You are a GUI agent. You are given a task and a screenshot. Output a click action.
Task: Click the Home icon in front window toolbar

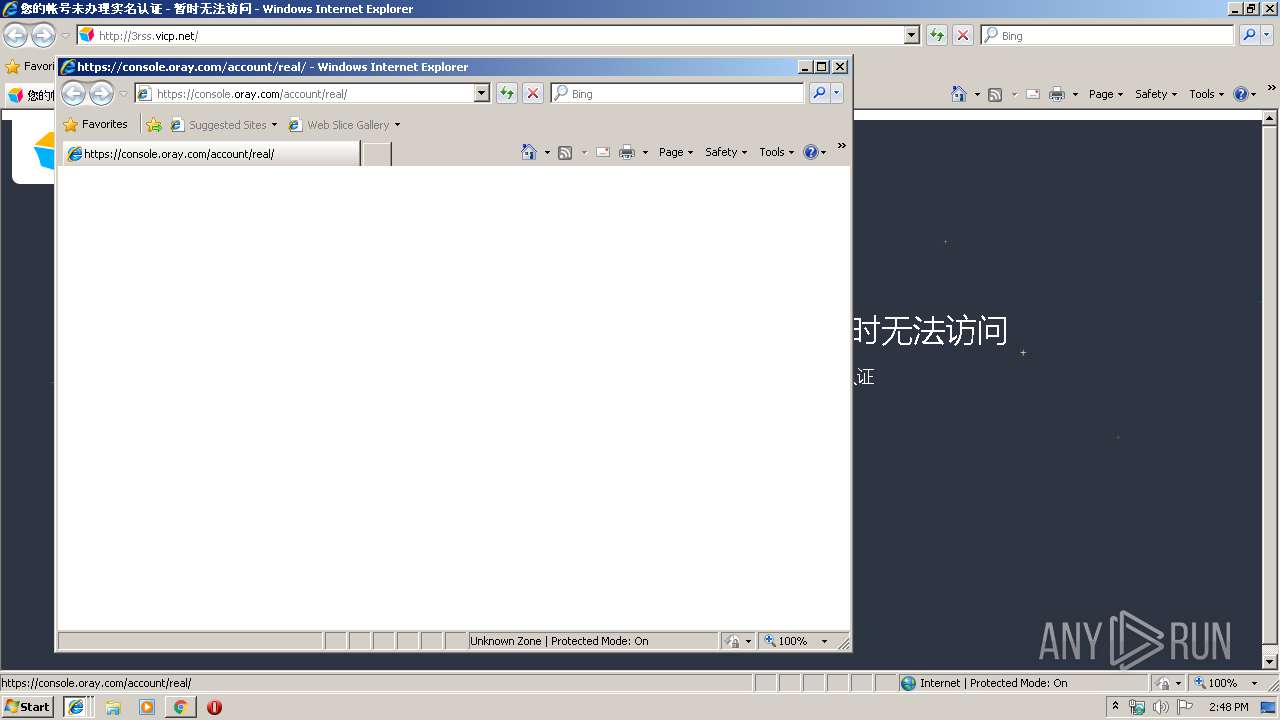coord(529,152)
